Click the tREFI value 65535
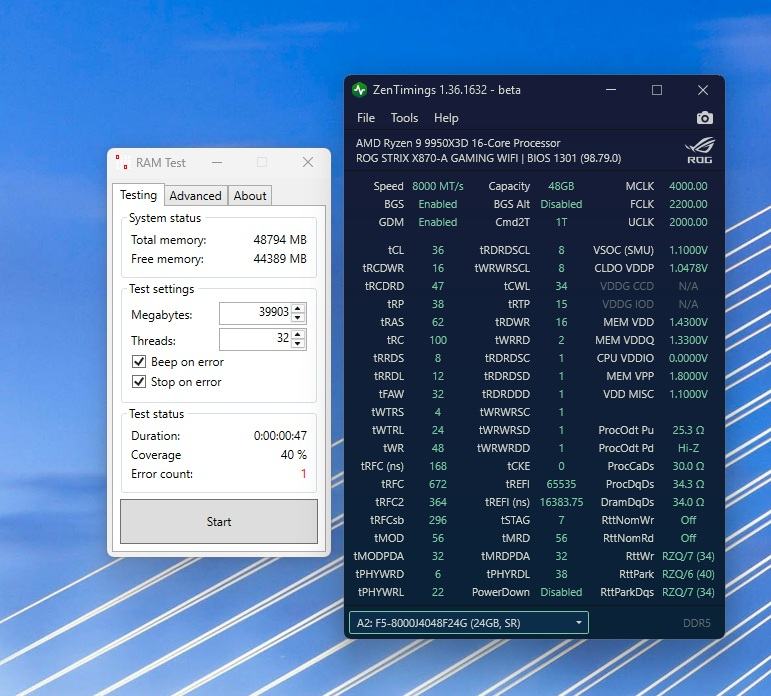 (561, 484)
